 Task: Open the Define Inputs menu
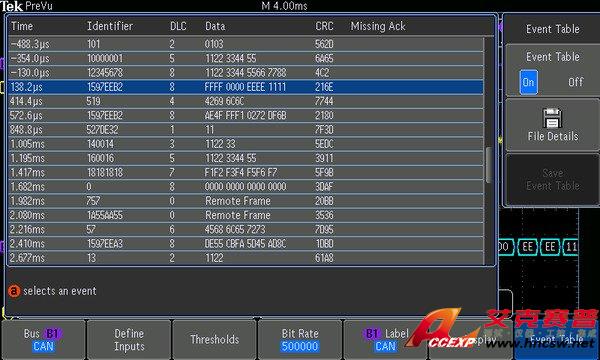coord(129,340)
